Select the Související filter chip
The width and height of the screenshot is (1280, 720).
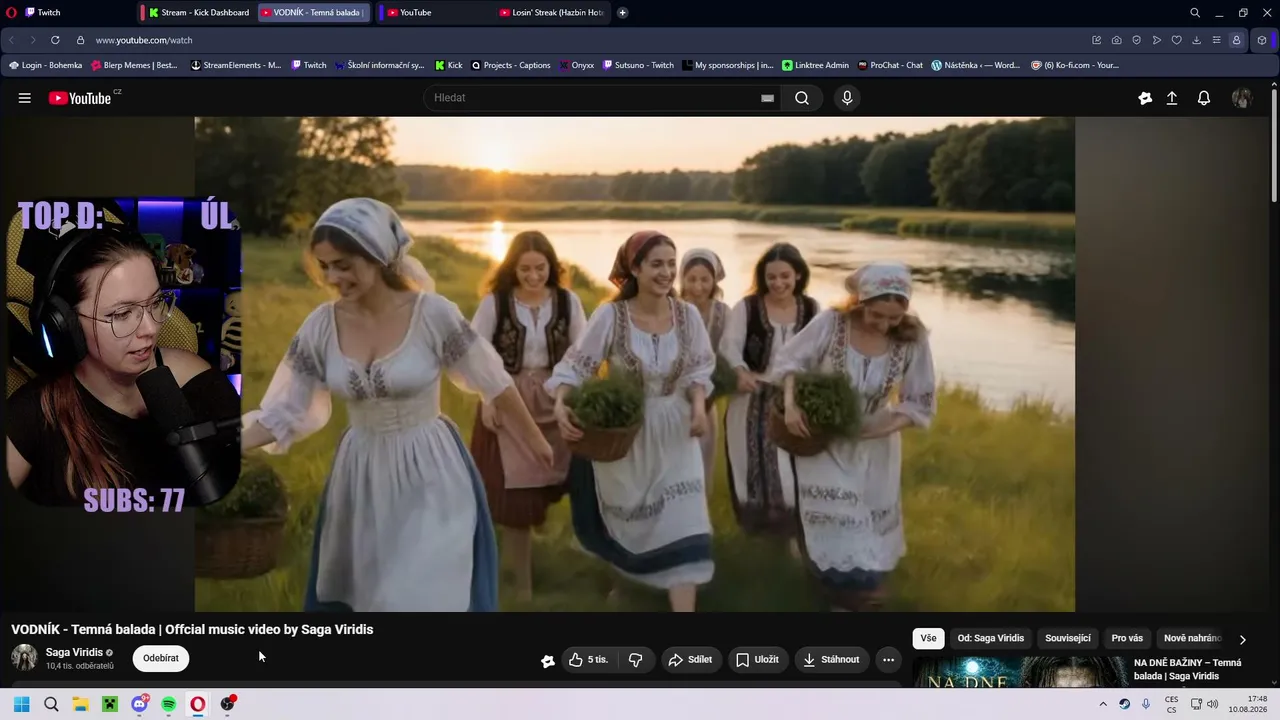tap(1068, 639)
